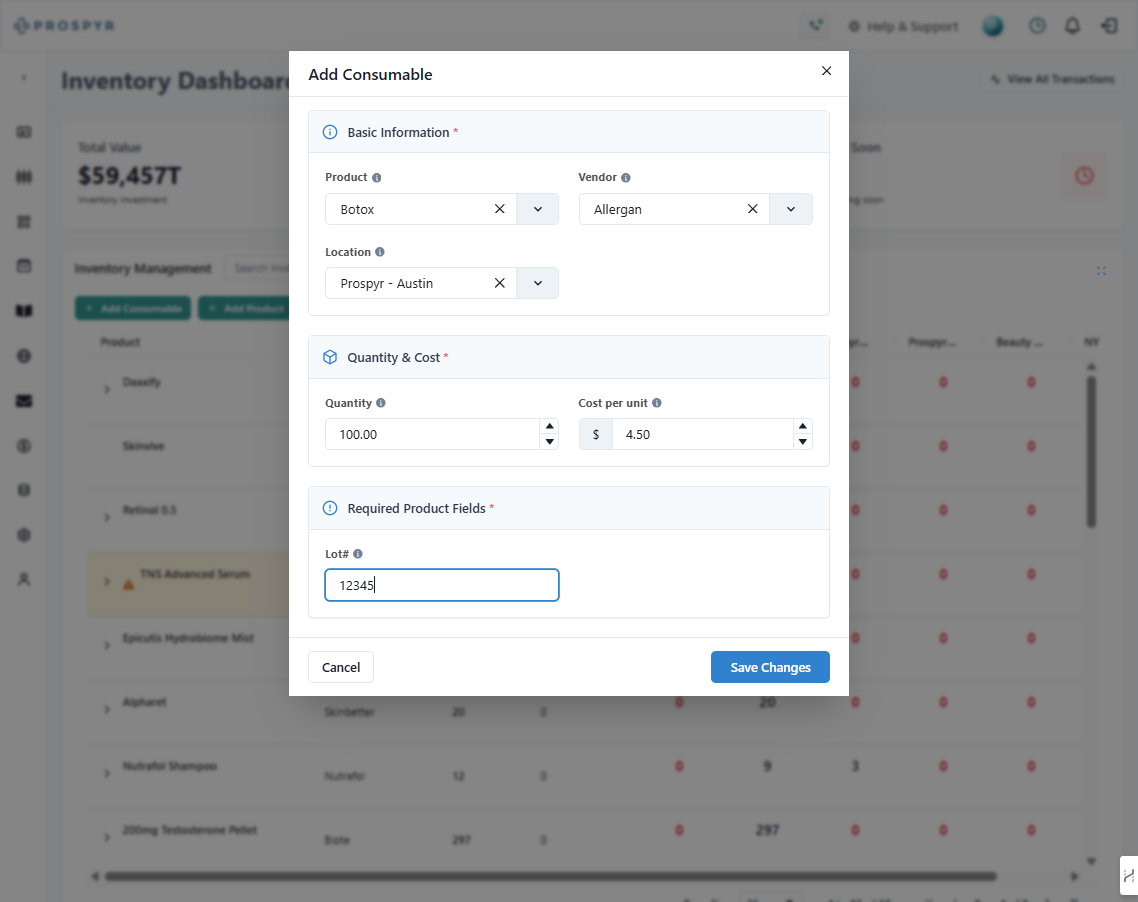Viewport: 1138px width, 902px height.
Task: Click the horizontal table scrollbar
Action: [550, 877]
